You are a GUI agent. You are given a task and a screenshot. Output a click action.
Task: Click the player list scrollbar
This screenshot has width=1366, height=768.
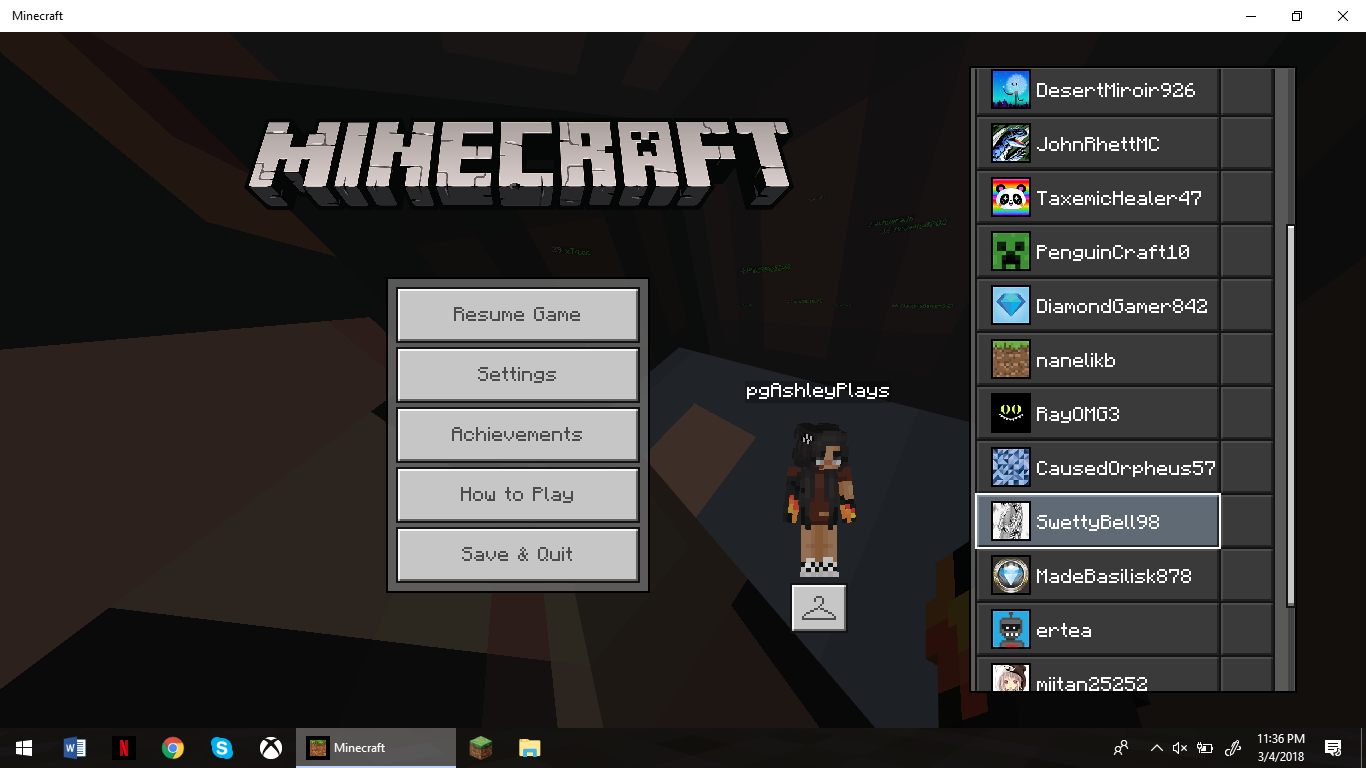(x=1290, y=415)
